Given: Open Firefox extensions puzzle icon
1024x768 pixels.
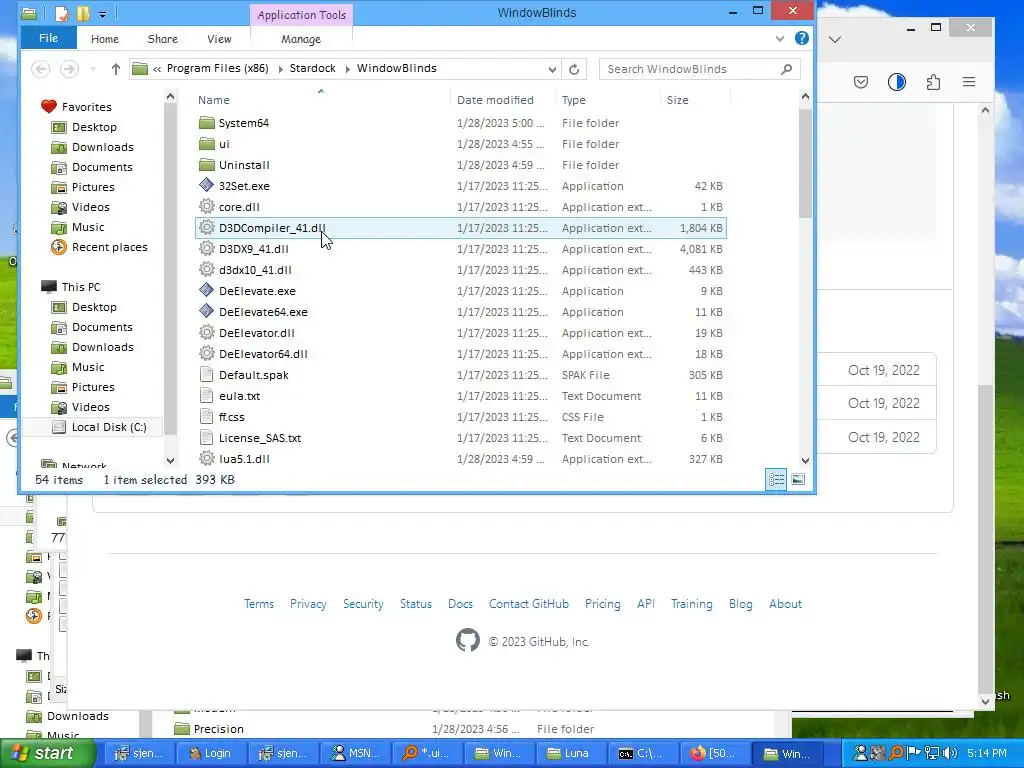Looking at the screenshot, I should pos(933,82).
